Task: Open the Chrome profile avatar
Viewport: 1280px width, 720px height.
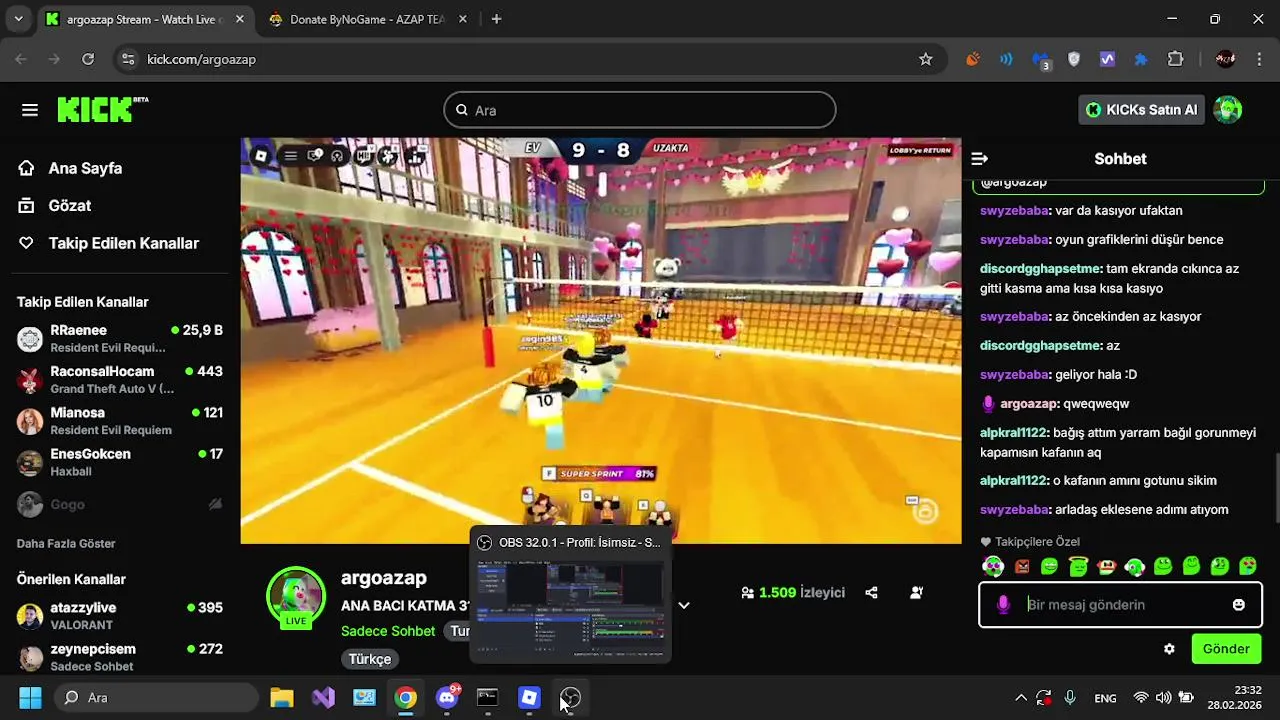Action: (1225, 59)
